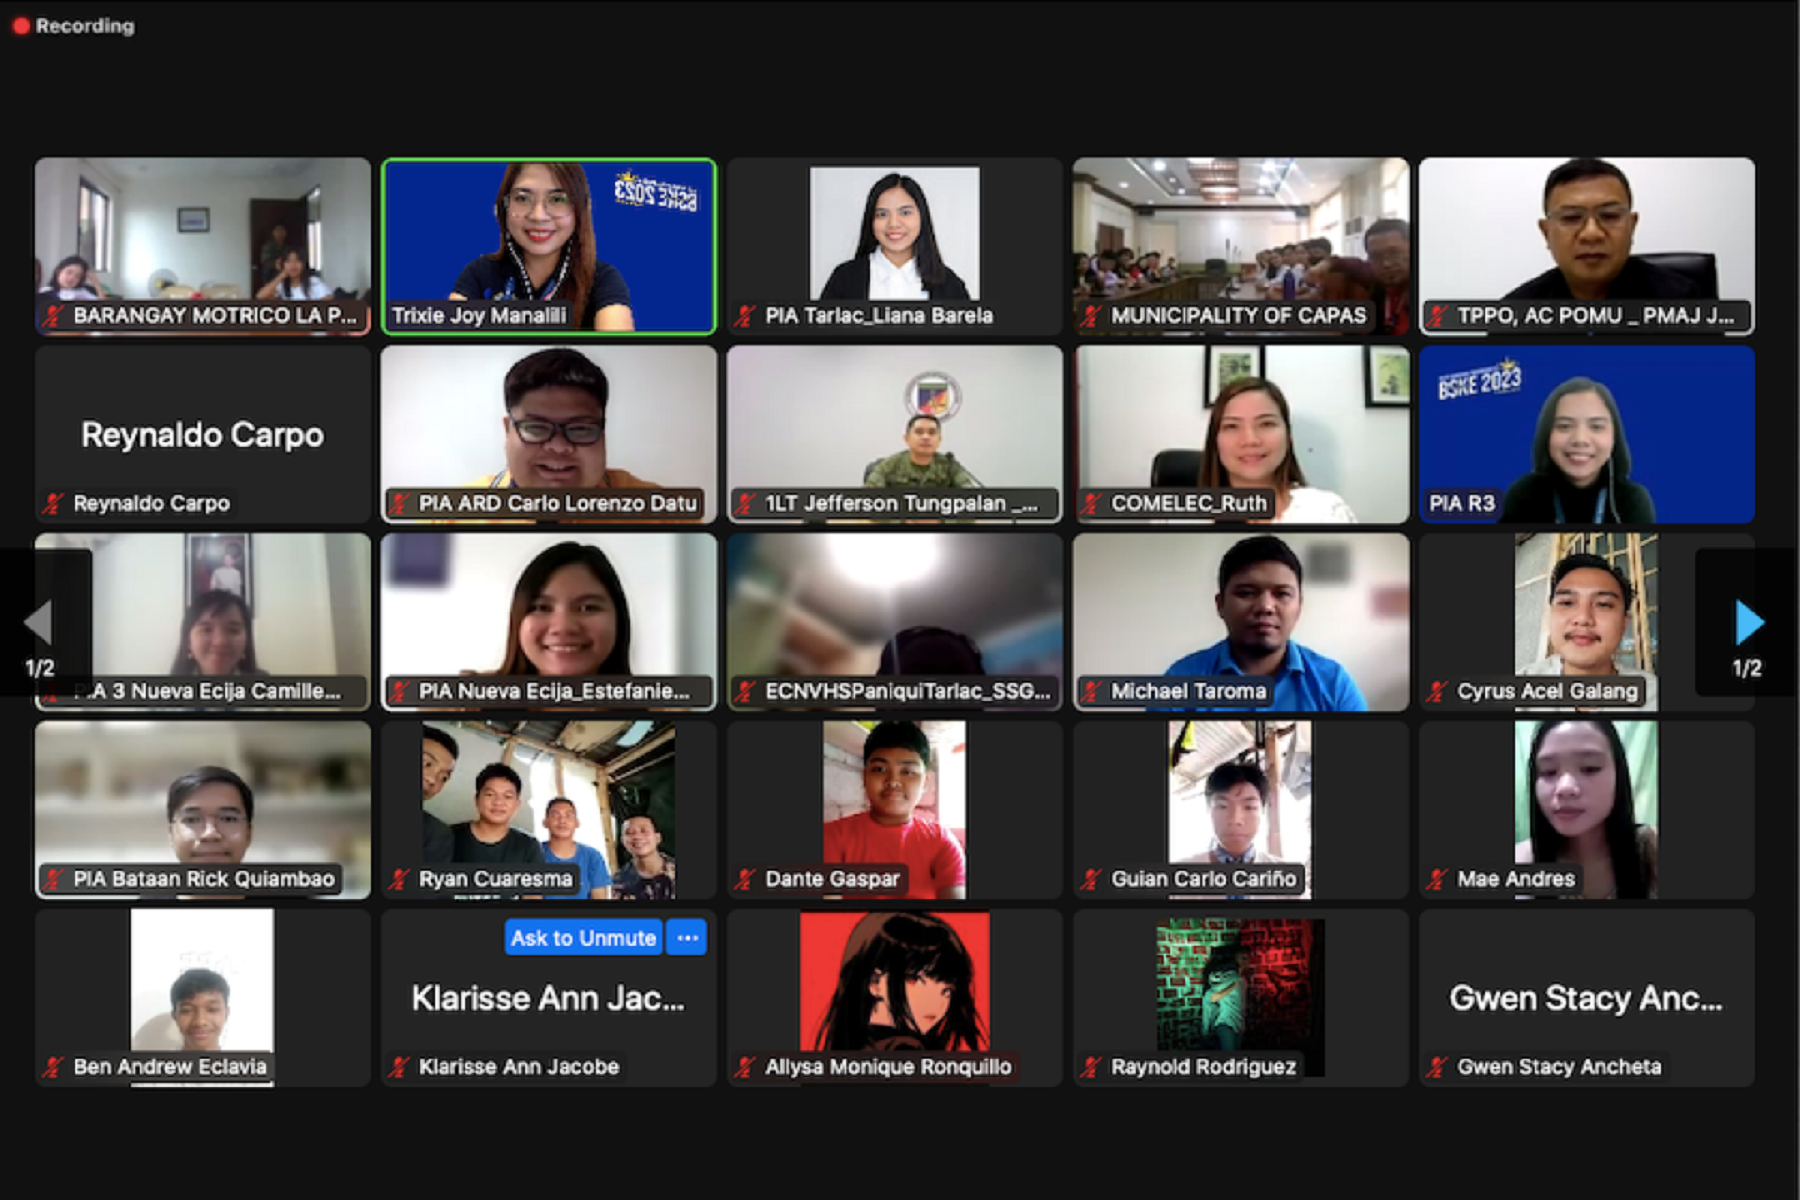Click the Dante Gaspar name label

(832, 880)
